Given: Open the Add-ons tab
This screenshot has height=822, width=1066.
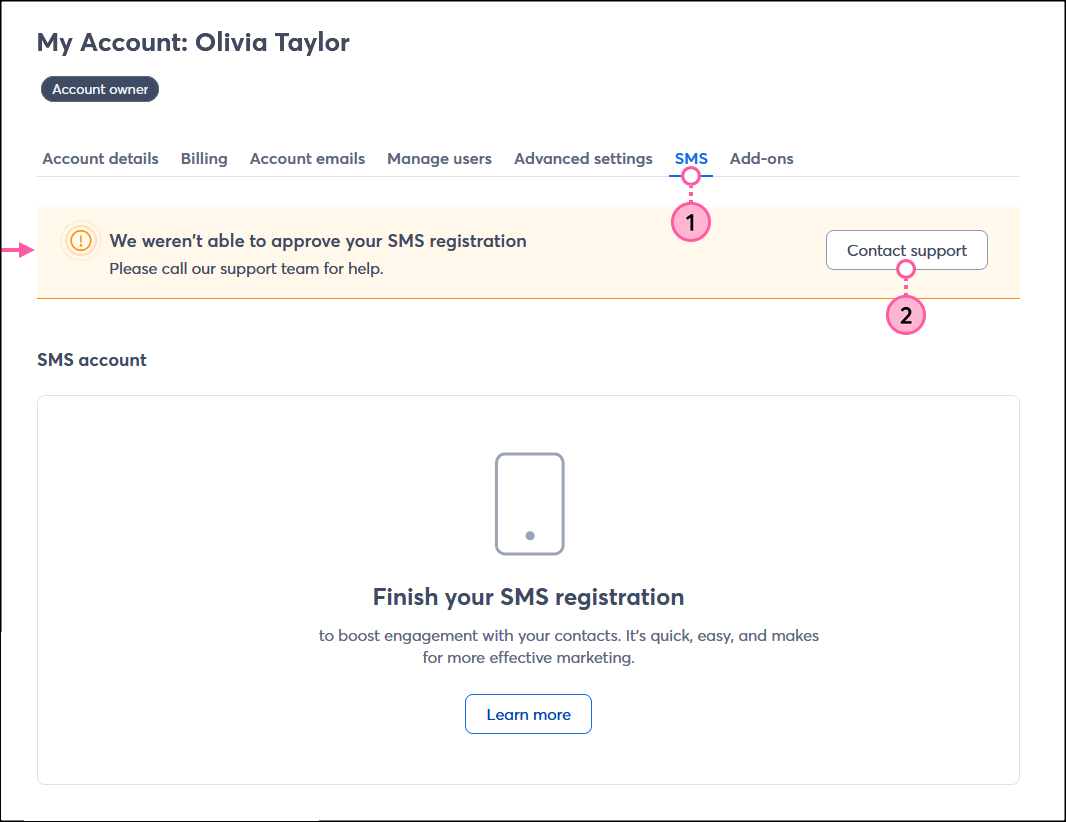Looking at the screenshot, I should pyautogui.click(x=761, y=158).
